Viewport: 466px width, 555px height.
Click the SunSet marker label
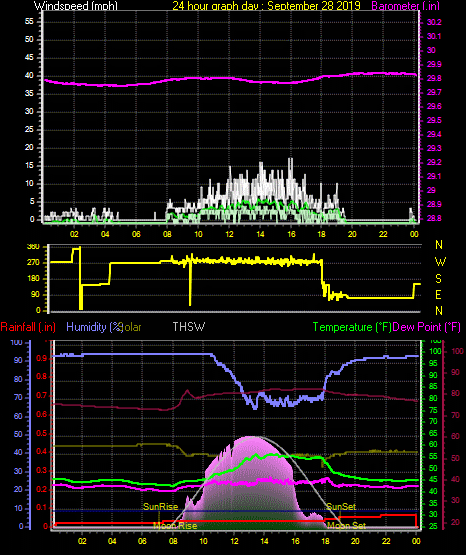pos(341,507)
